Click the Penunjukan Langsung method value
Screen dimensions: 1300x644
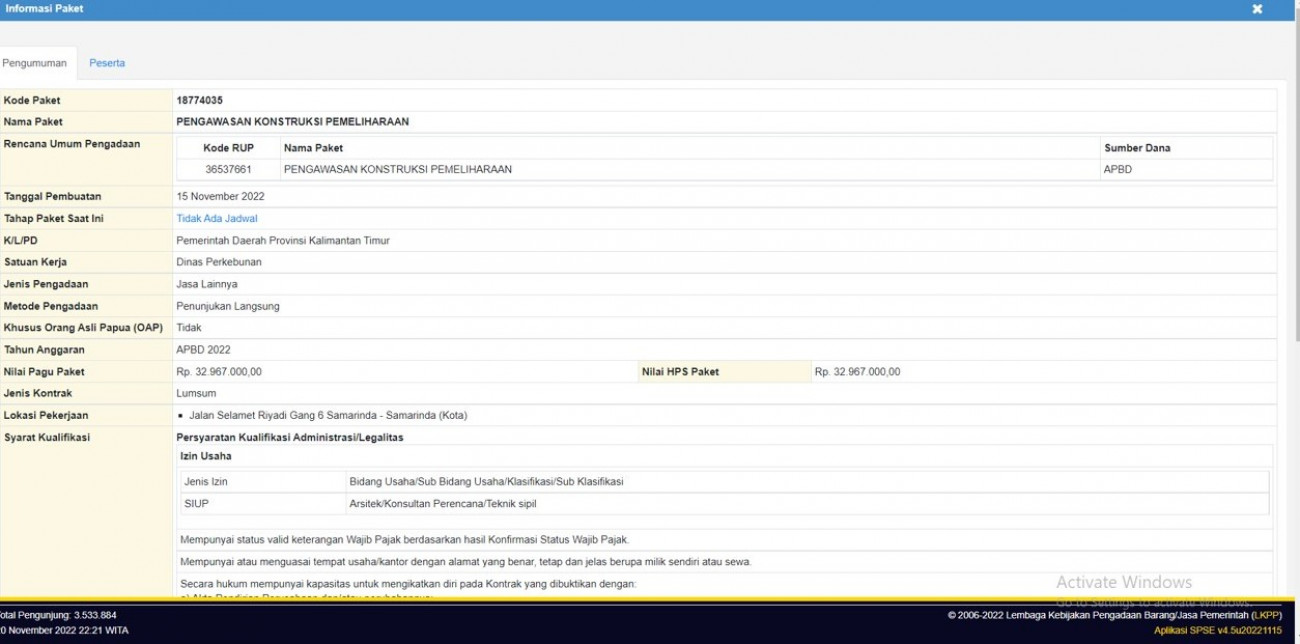tap(228, 306)
